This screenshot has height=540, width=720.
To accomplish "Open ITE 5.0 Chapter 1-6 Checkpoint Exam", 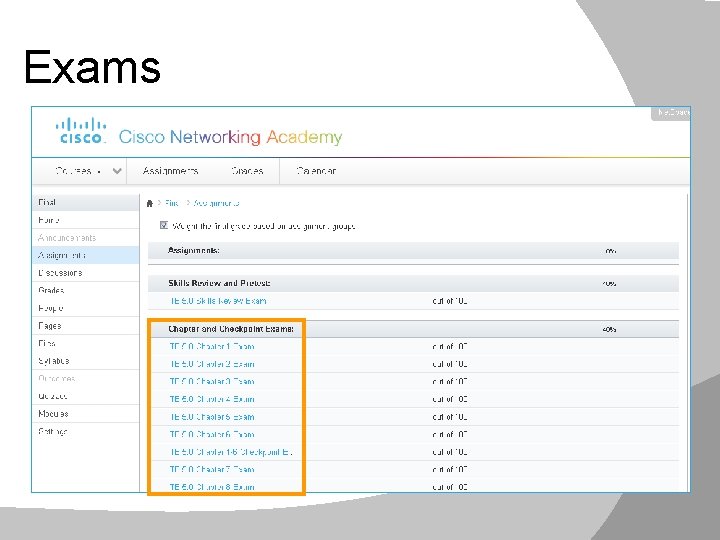I will 231,452.
